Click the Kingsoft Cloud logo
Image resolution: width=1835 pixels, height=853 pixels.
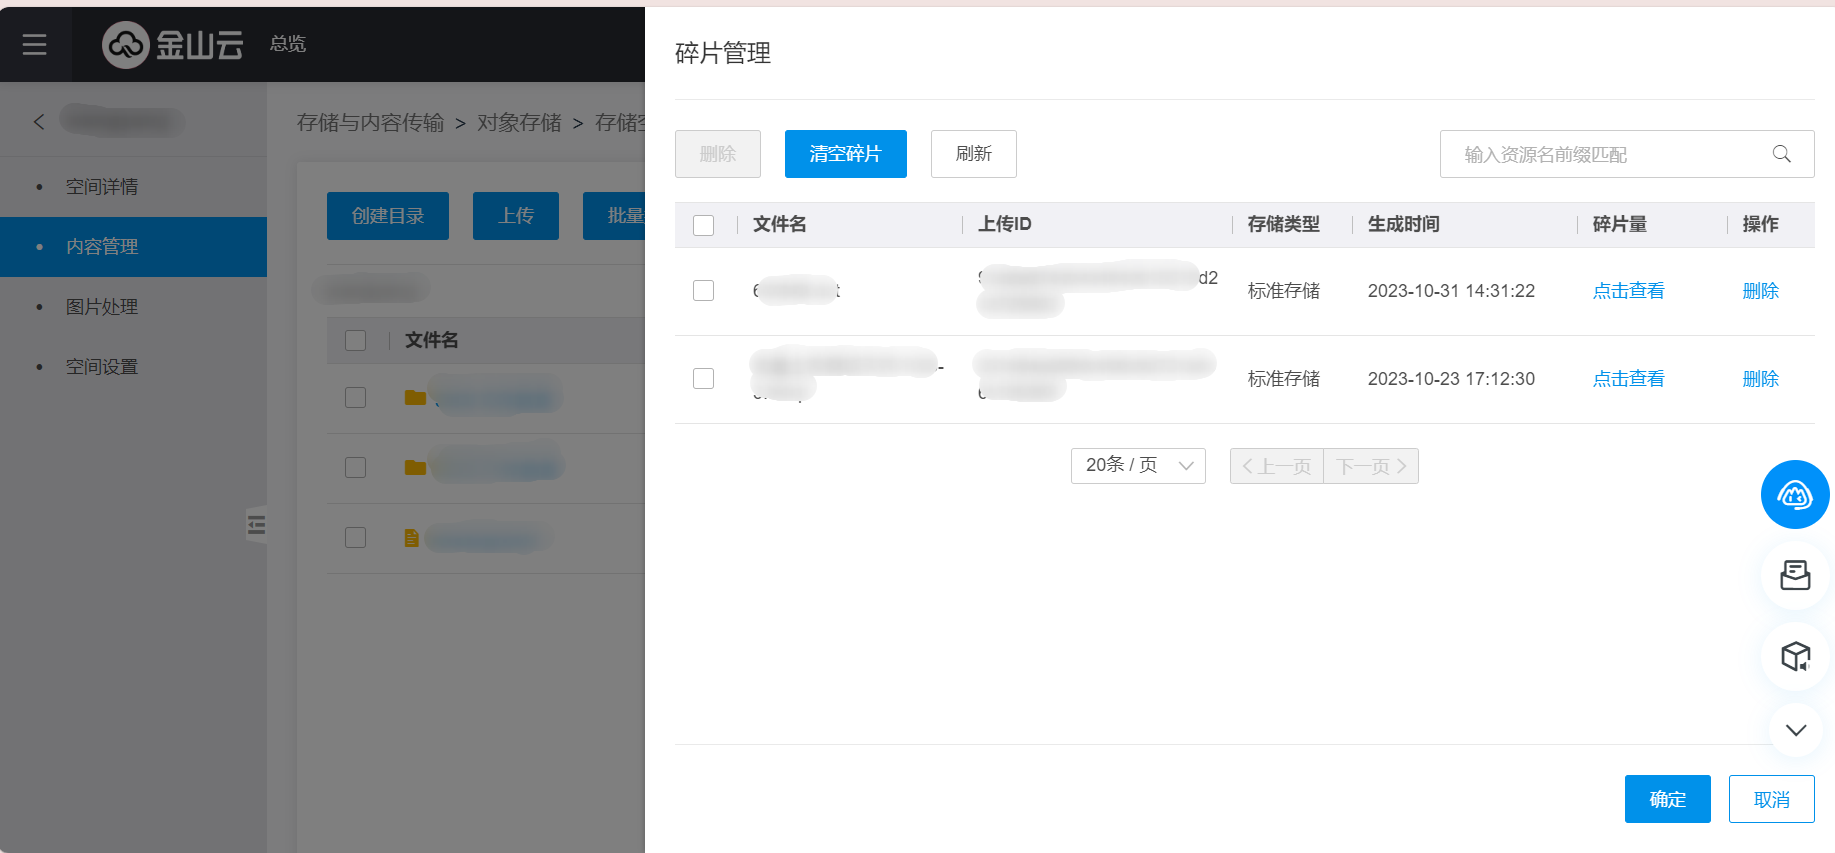[173, 44]
